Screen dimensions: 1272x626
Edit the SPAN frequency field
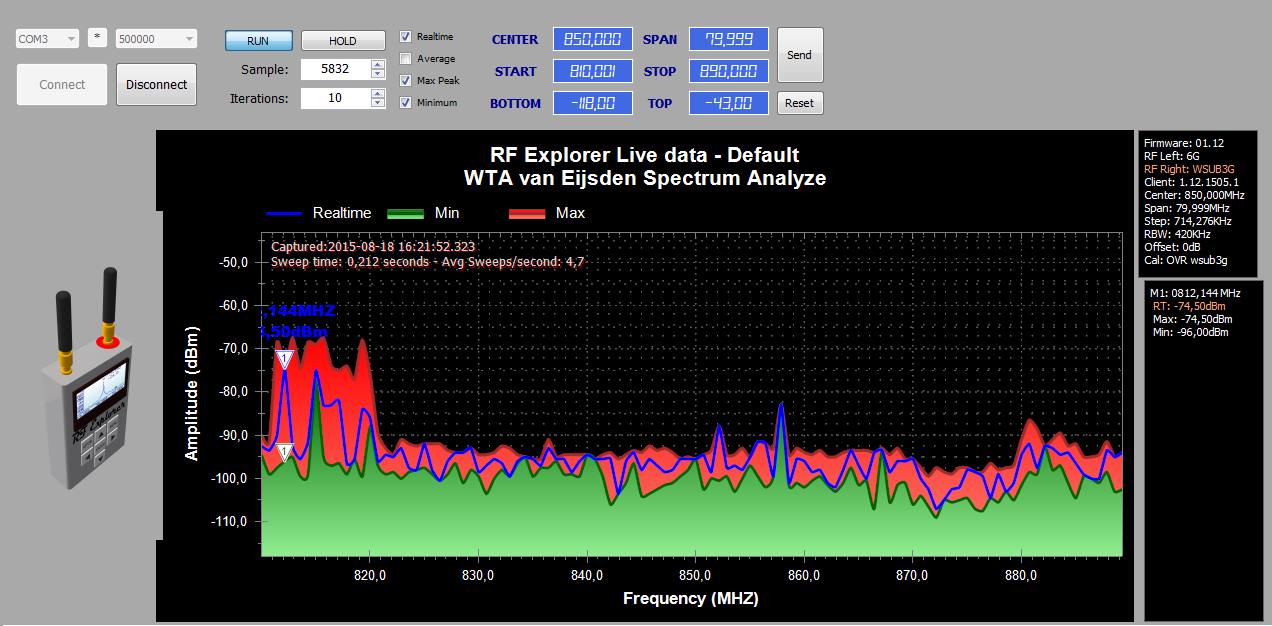tap(729, 39)
